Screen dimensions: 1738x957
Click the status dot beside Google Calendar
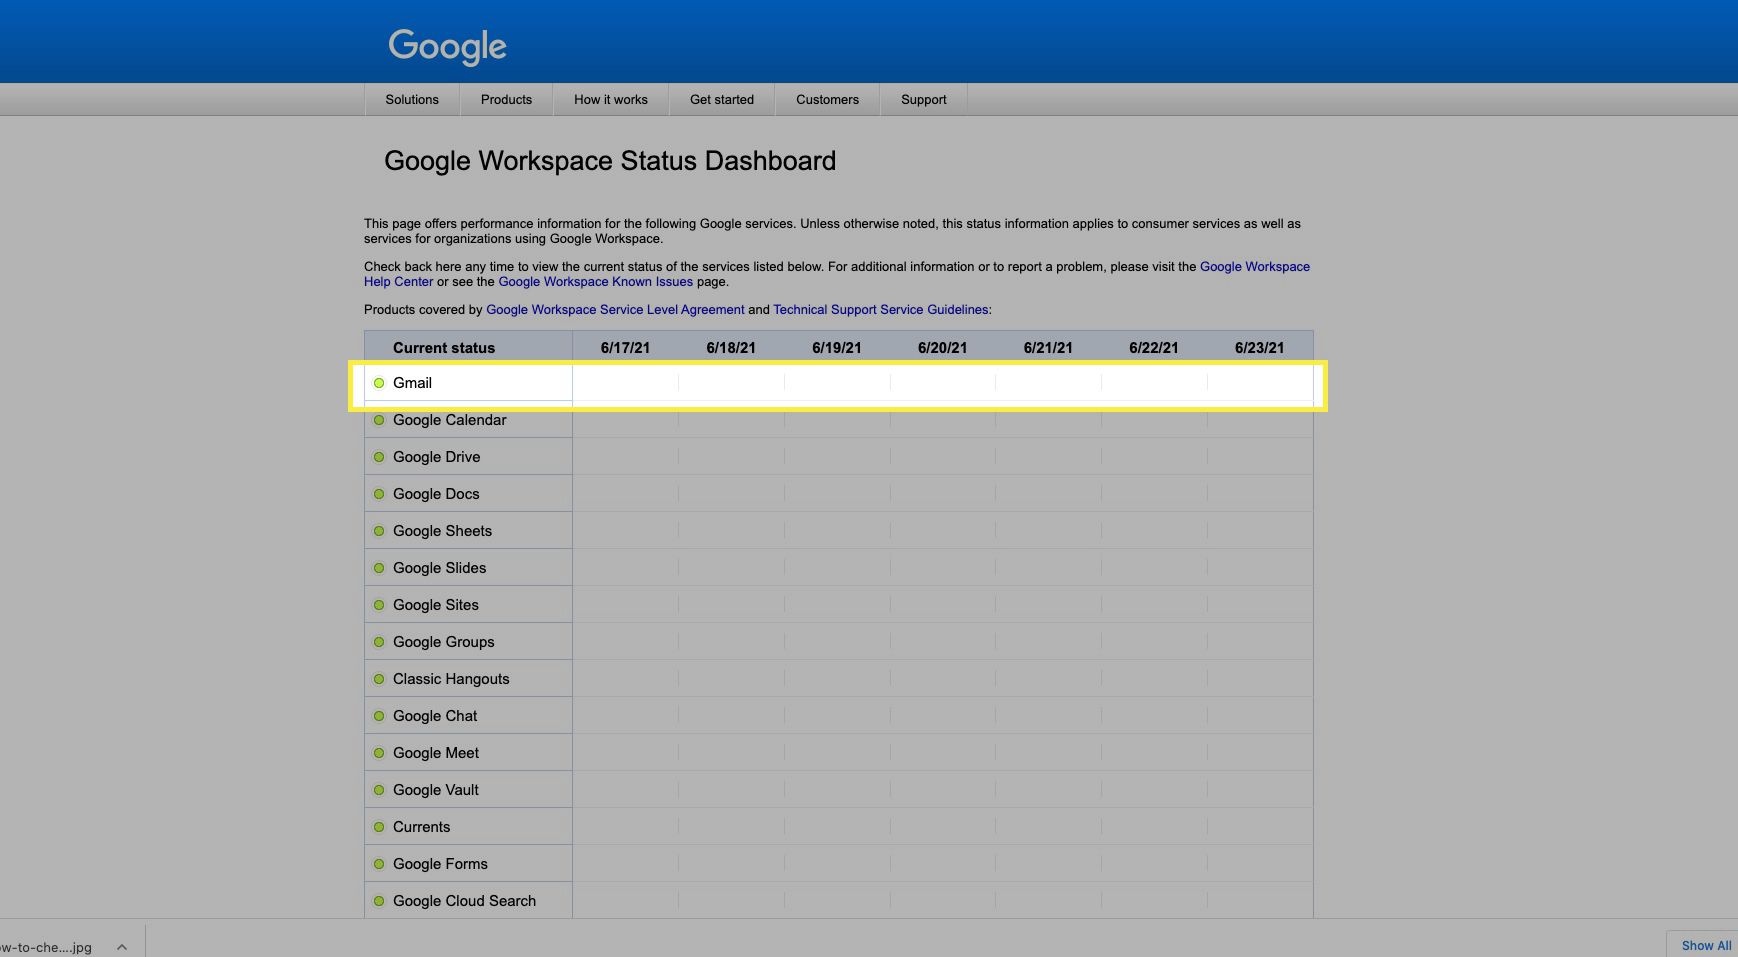coord(379,420)
